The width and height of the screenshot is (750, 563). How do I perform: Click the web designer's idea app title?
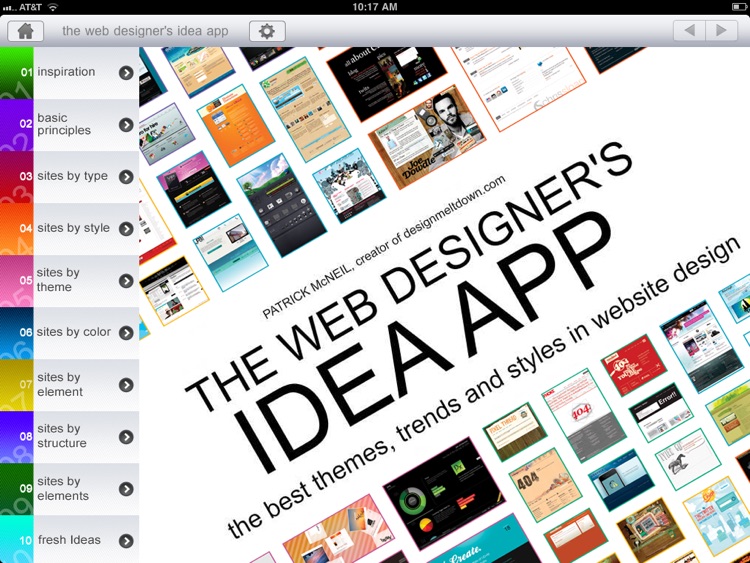pyautogui.click(x=145, y=31)
